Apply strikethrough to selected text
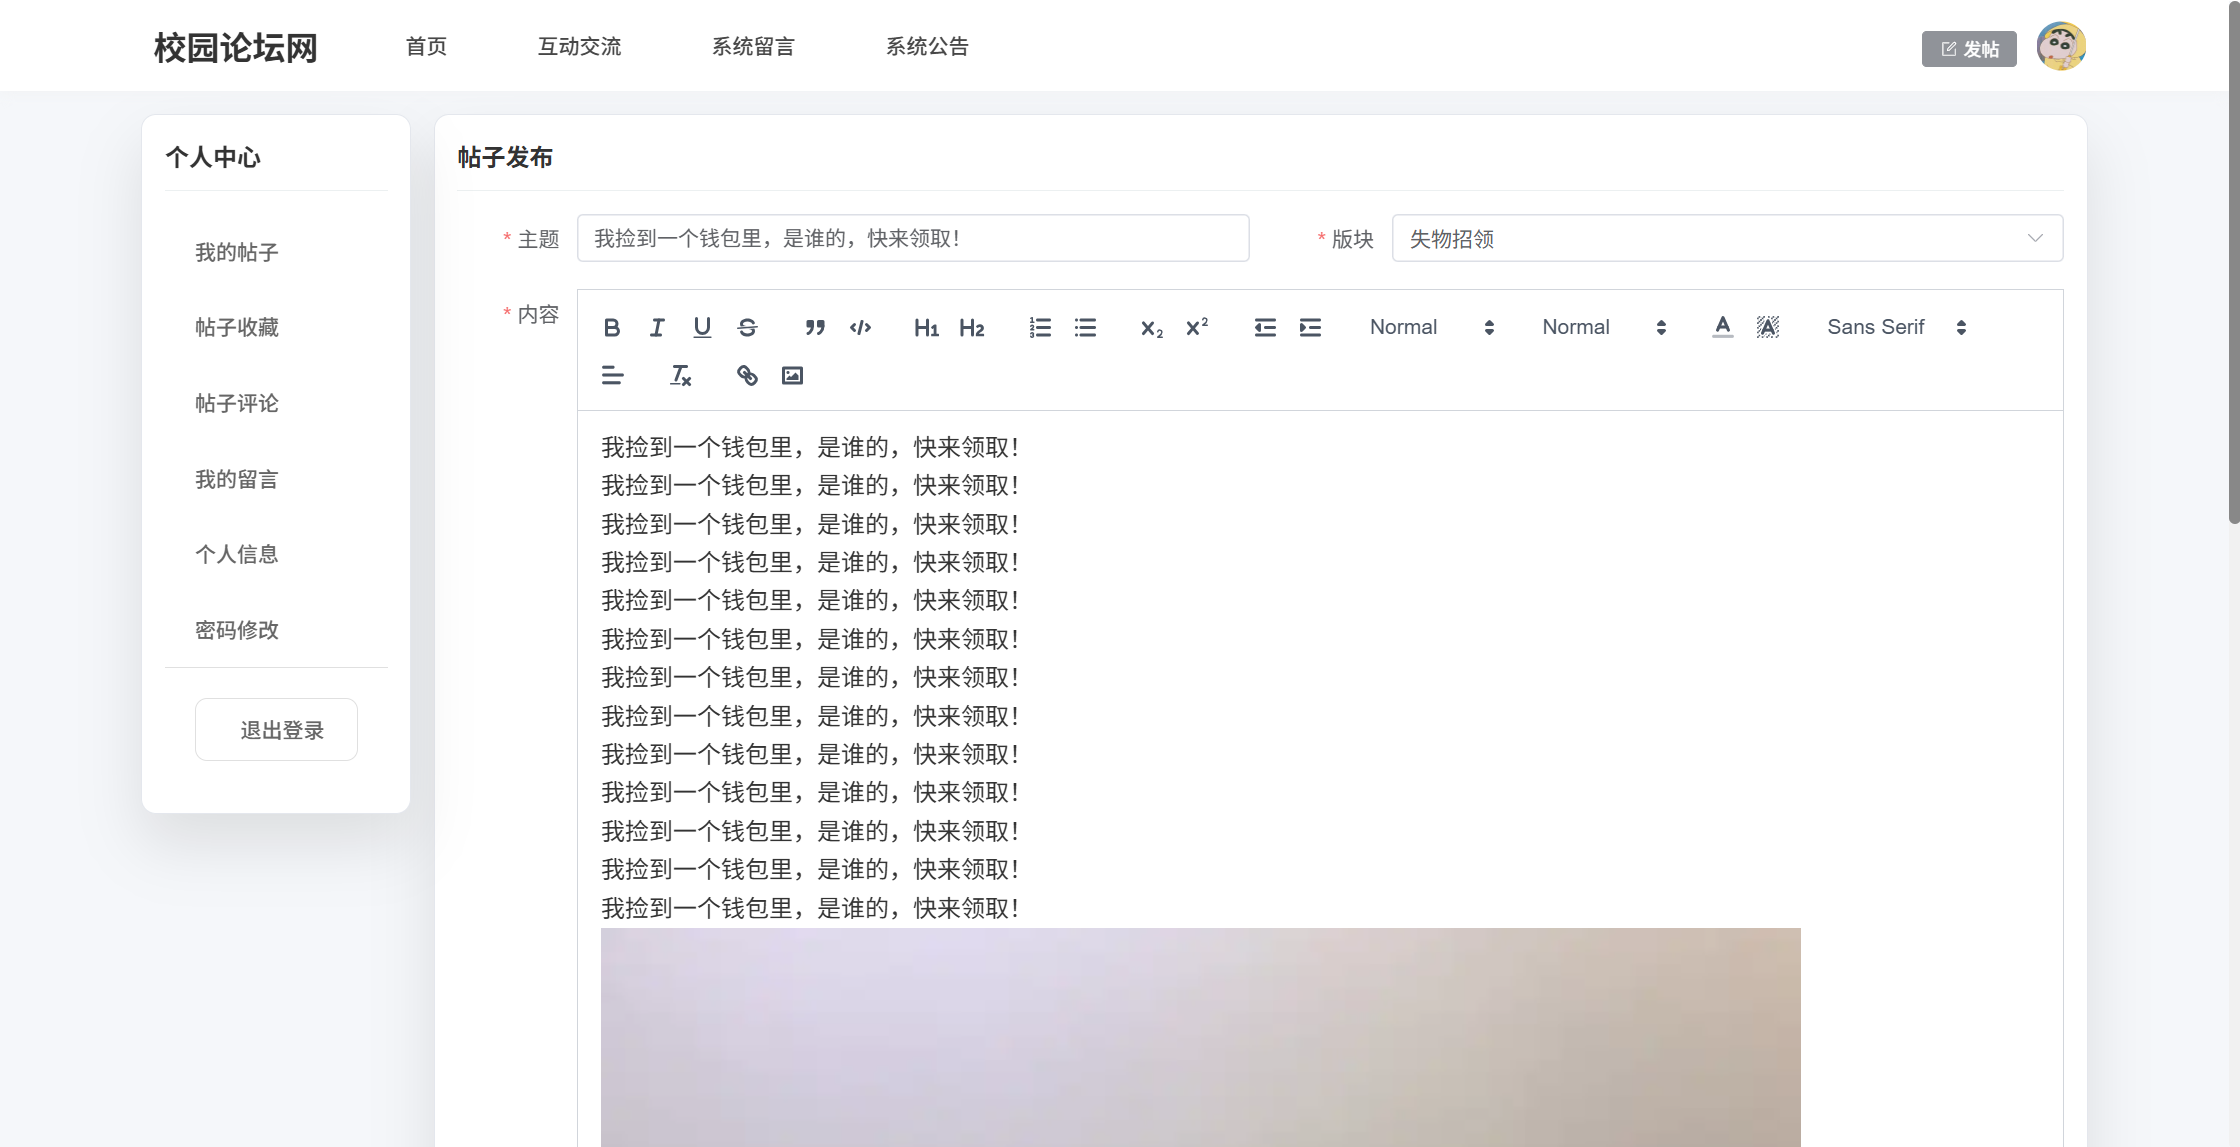This screenshot has height=1147, width=2240. coord(747,327)
